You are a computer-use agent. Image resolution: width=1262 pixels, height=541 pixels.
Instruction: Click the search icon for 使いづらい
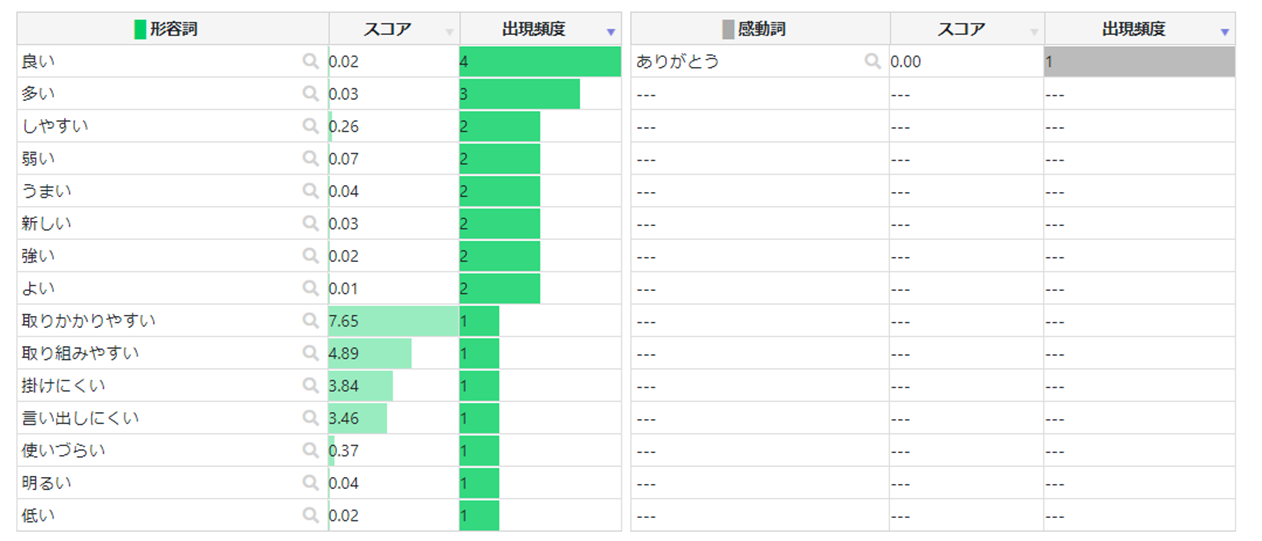[310, 451]
